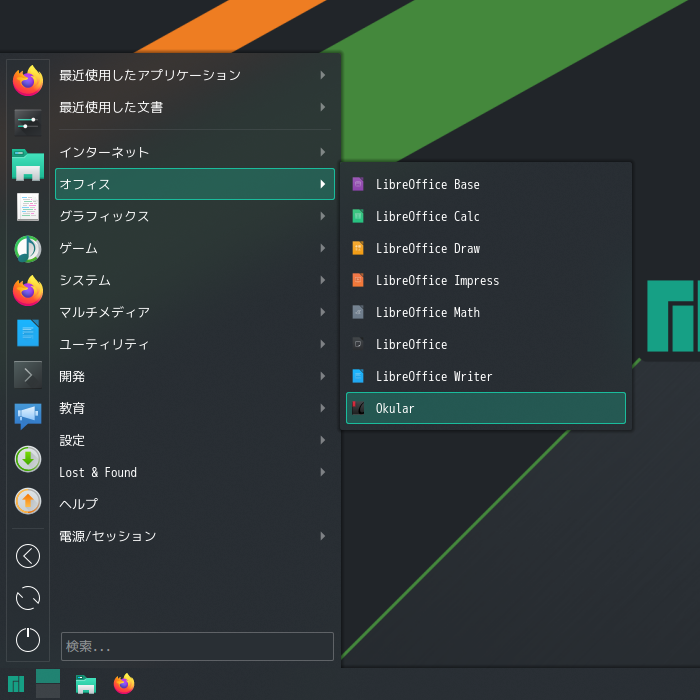Launch the text editor favorite icon

point(28,207)
